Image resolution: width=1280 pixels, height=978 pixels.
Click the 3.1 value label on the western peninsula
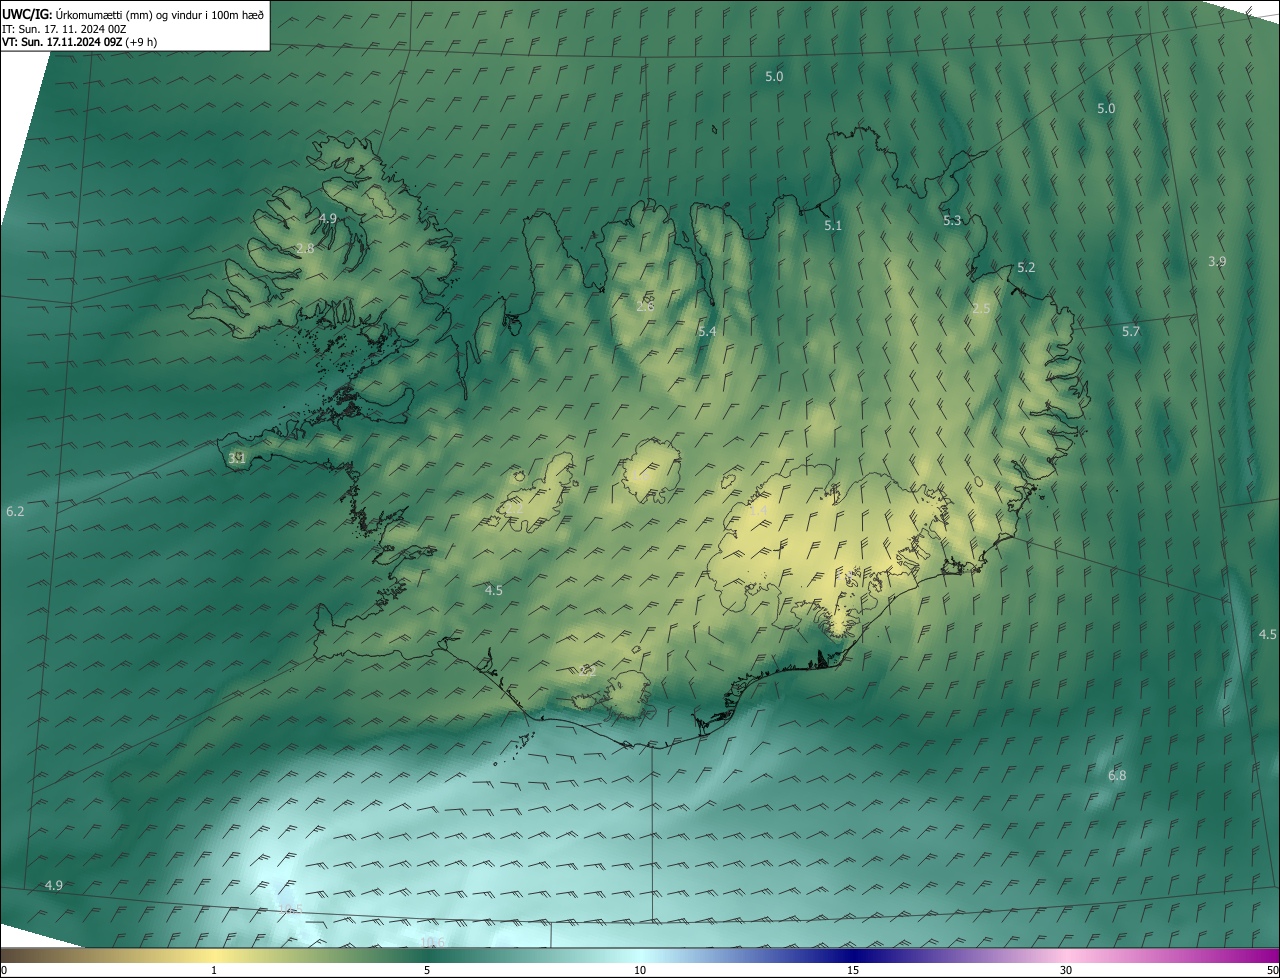point(237,458)
